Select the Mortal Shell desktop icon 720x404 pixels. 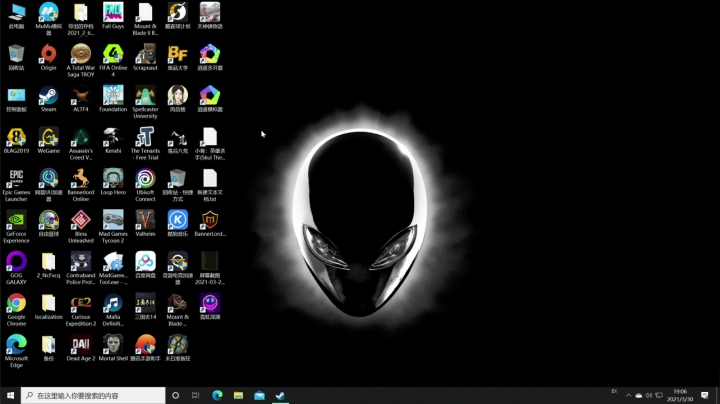(113, 348)
